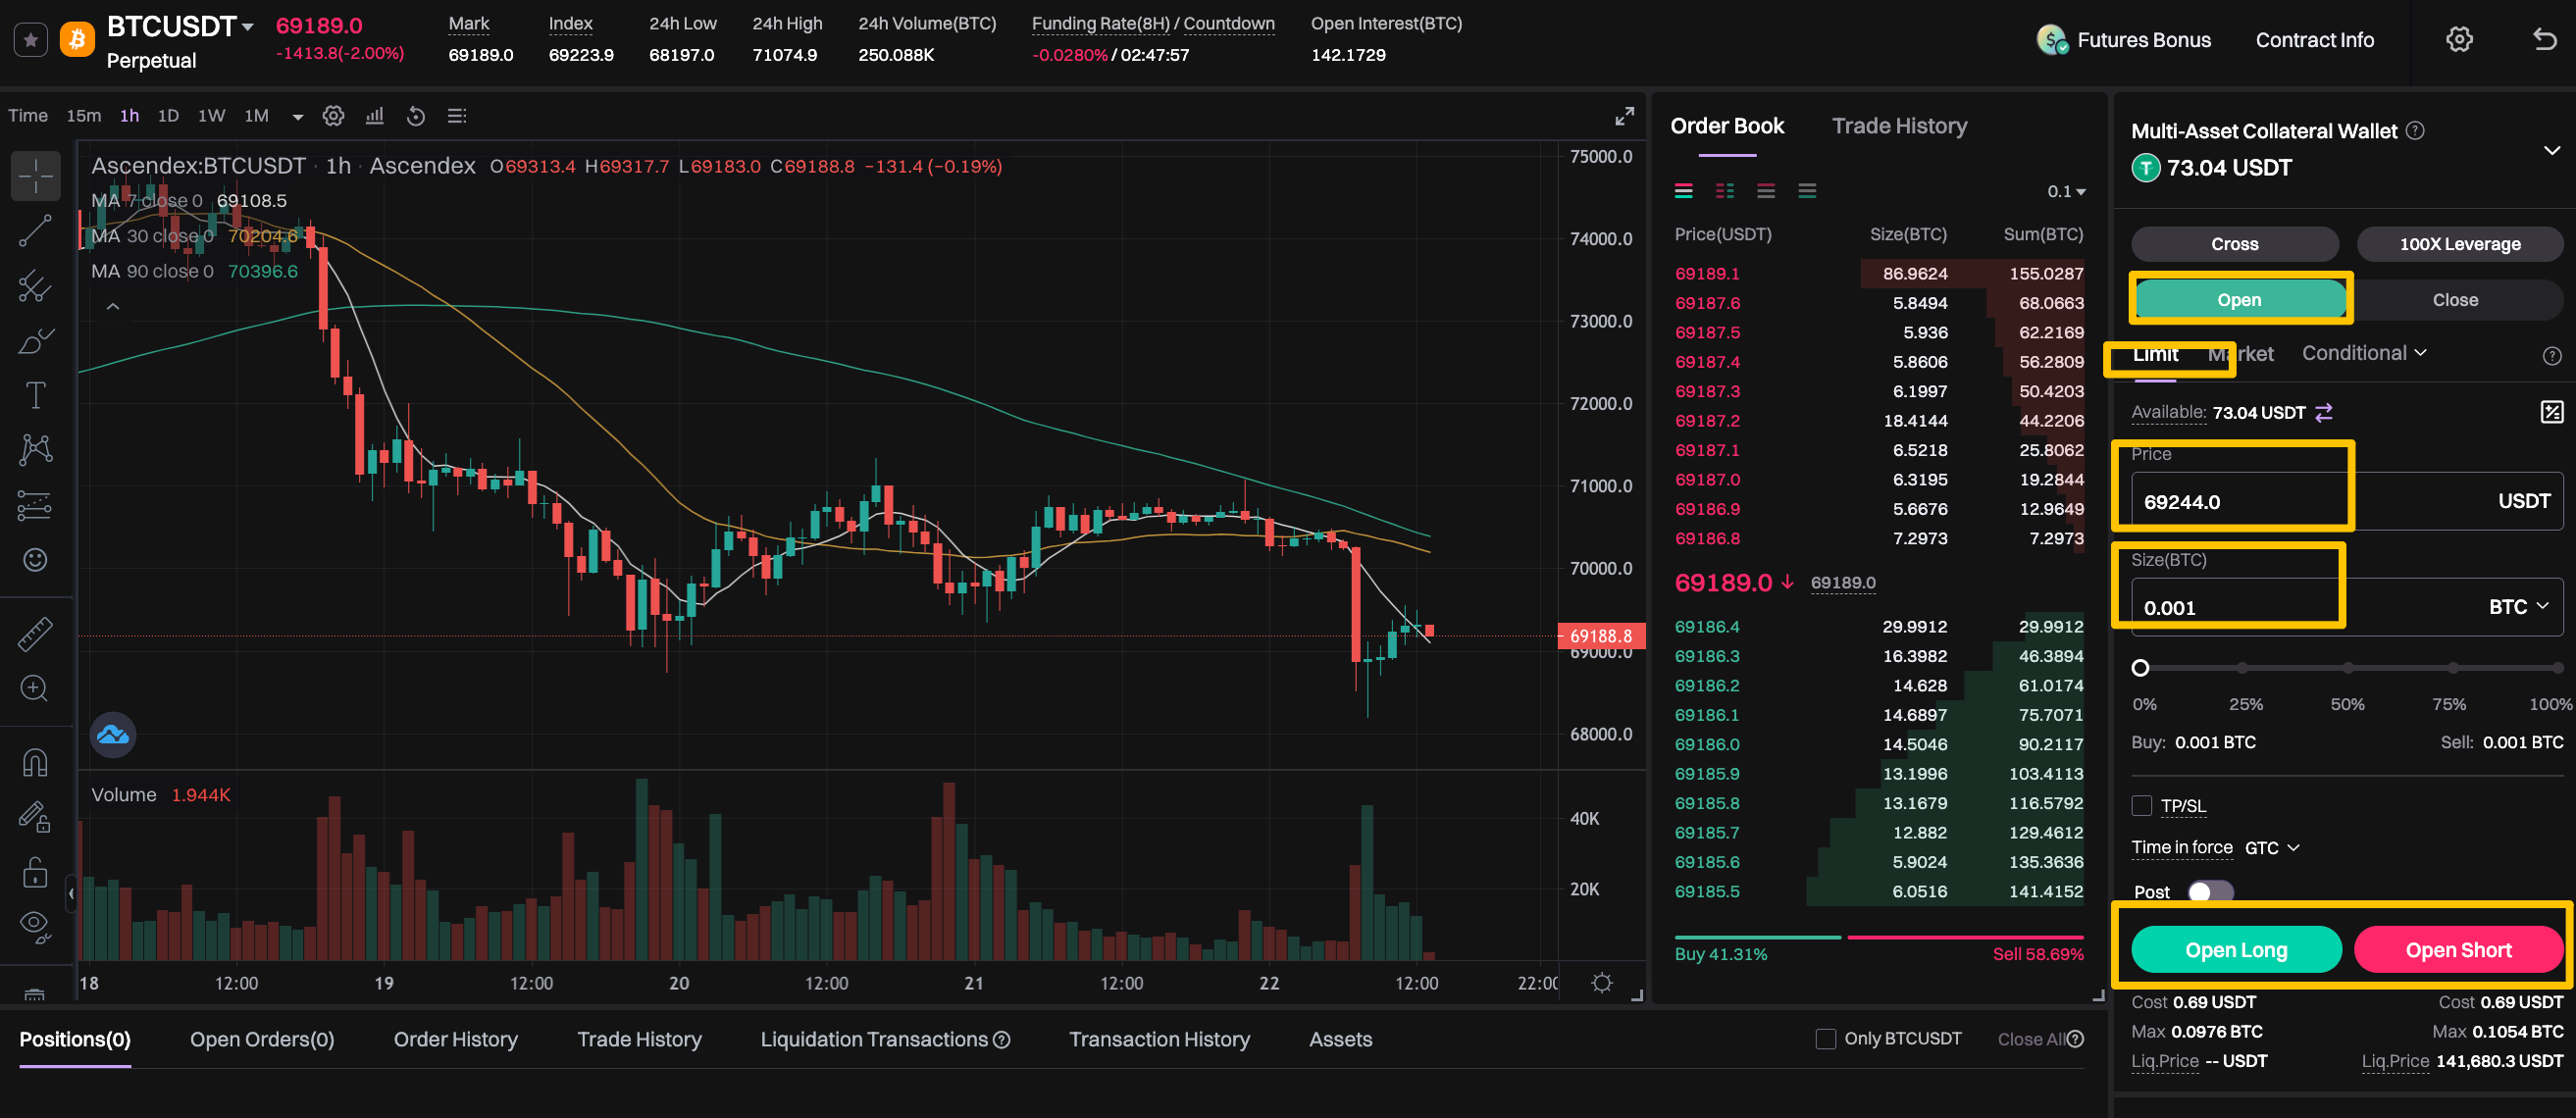
Task: Select the ruler measure tool
Action: [x=35, y=633]
